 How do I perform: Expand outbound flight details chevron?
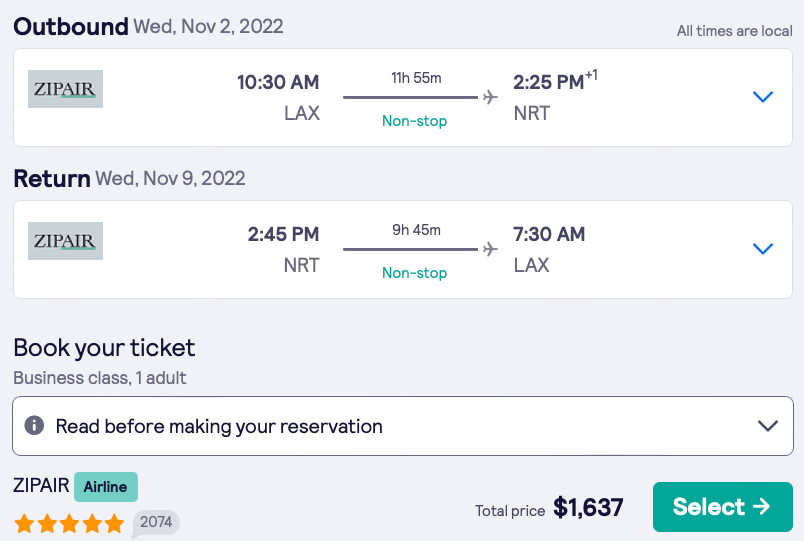(x=763, y=97)
